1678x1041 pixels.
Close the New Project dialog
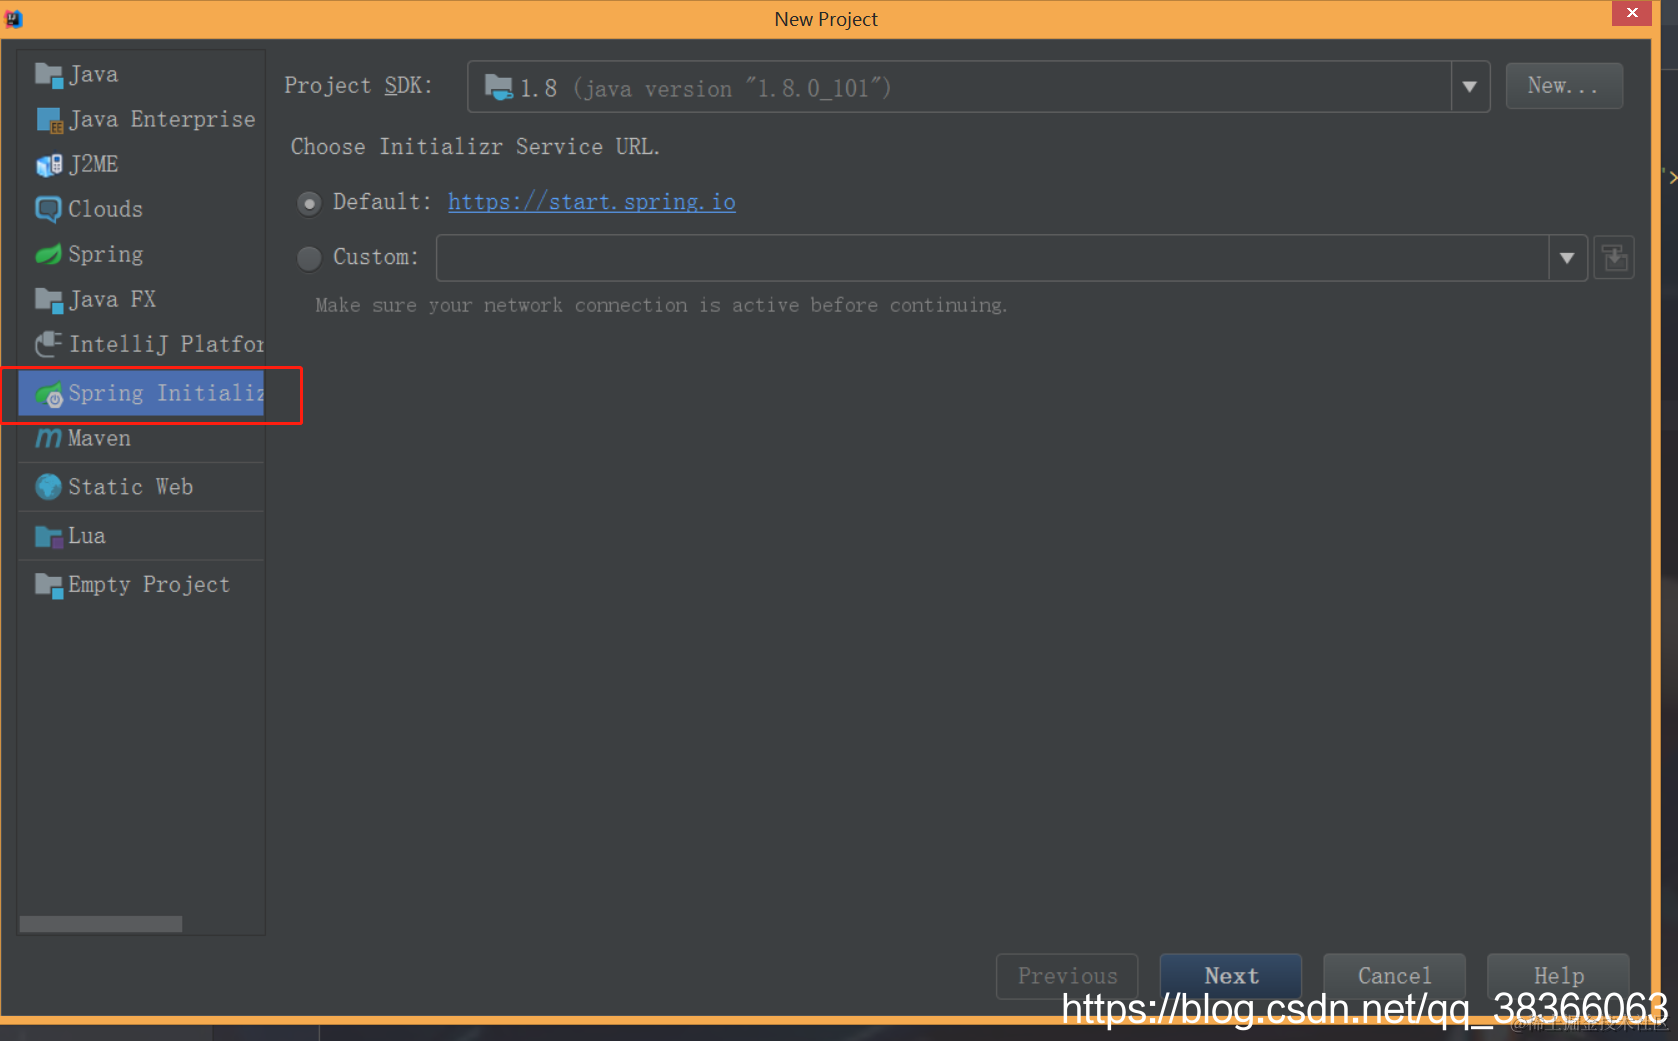[x=1632, y=13]
